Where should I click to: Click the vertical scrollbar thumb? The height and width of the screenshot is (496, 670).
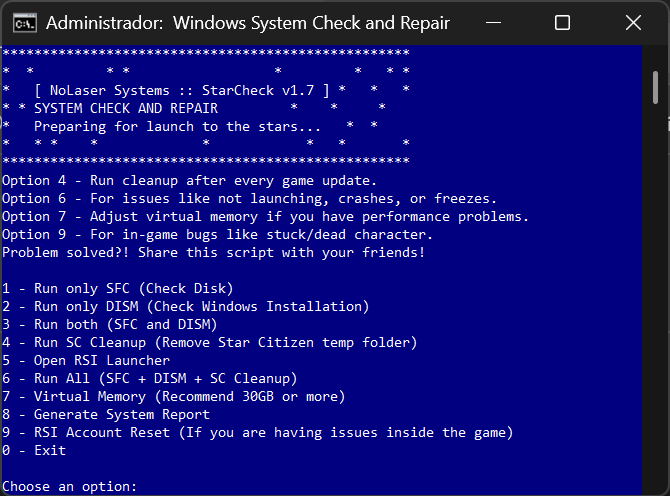pyautogui.click(x=655, y=88)
